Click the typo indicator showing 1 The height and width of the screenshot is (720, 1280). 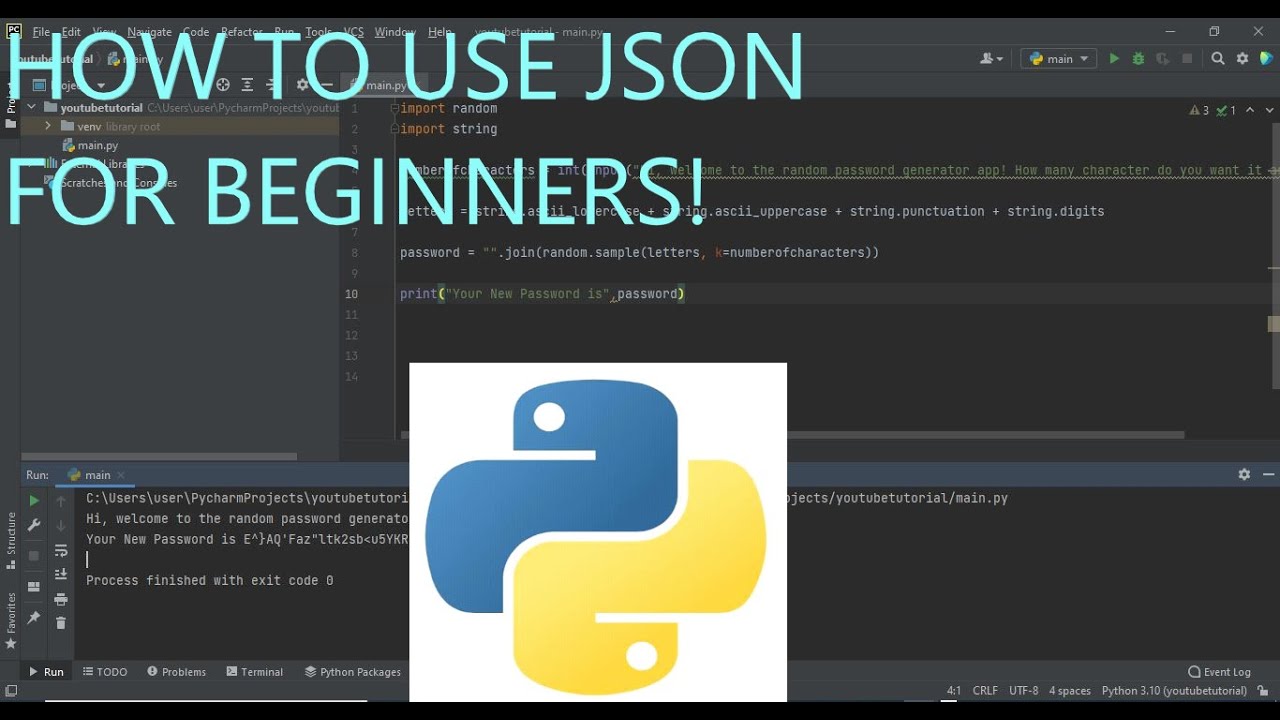point(1226,110)
